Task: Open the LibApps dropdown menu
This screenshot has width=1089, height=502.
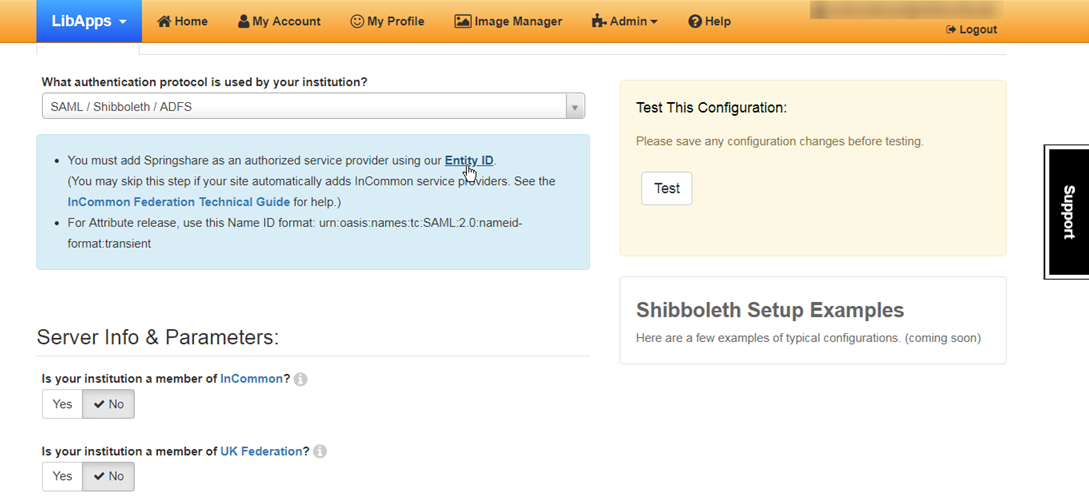Action: click(89, 21)
